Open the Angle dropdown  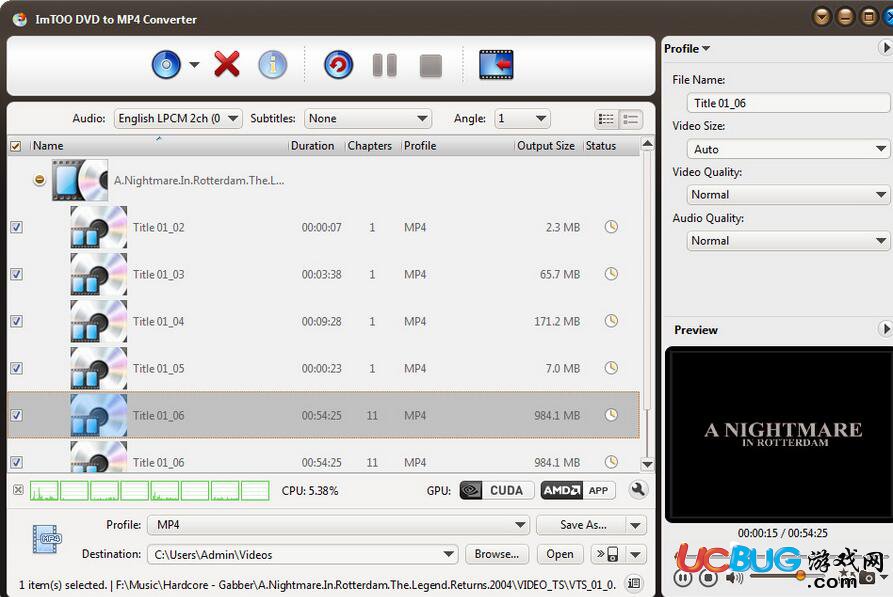[522, 118]
